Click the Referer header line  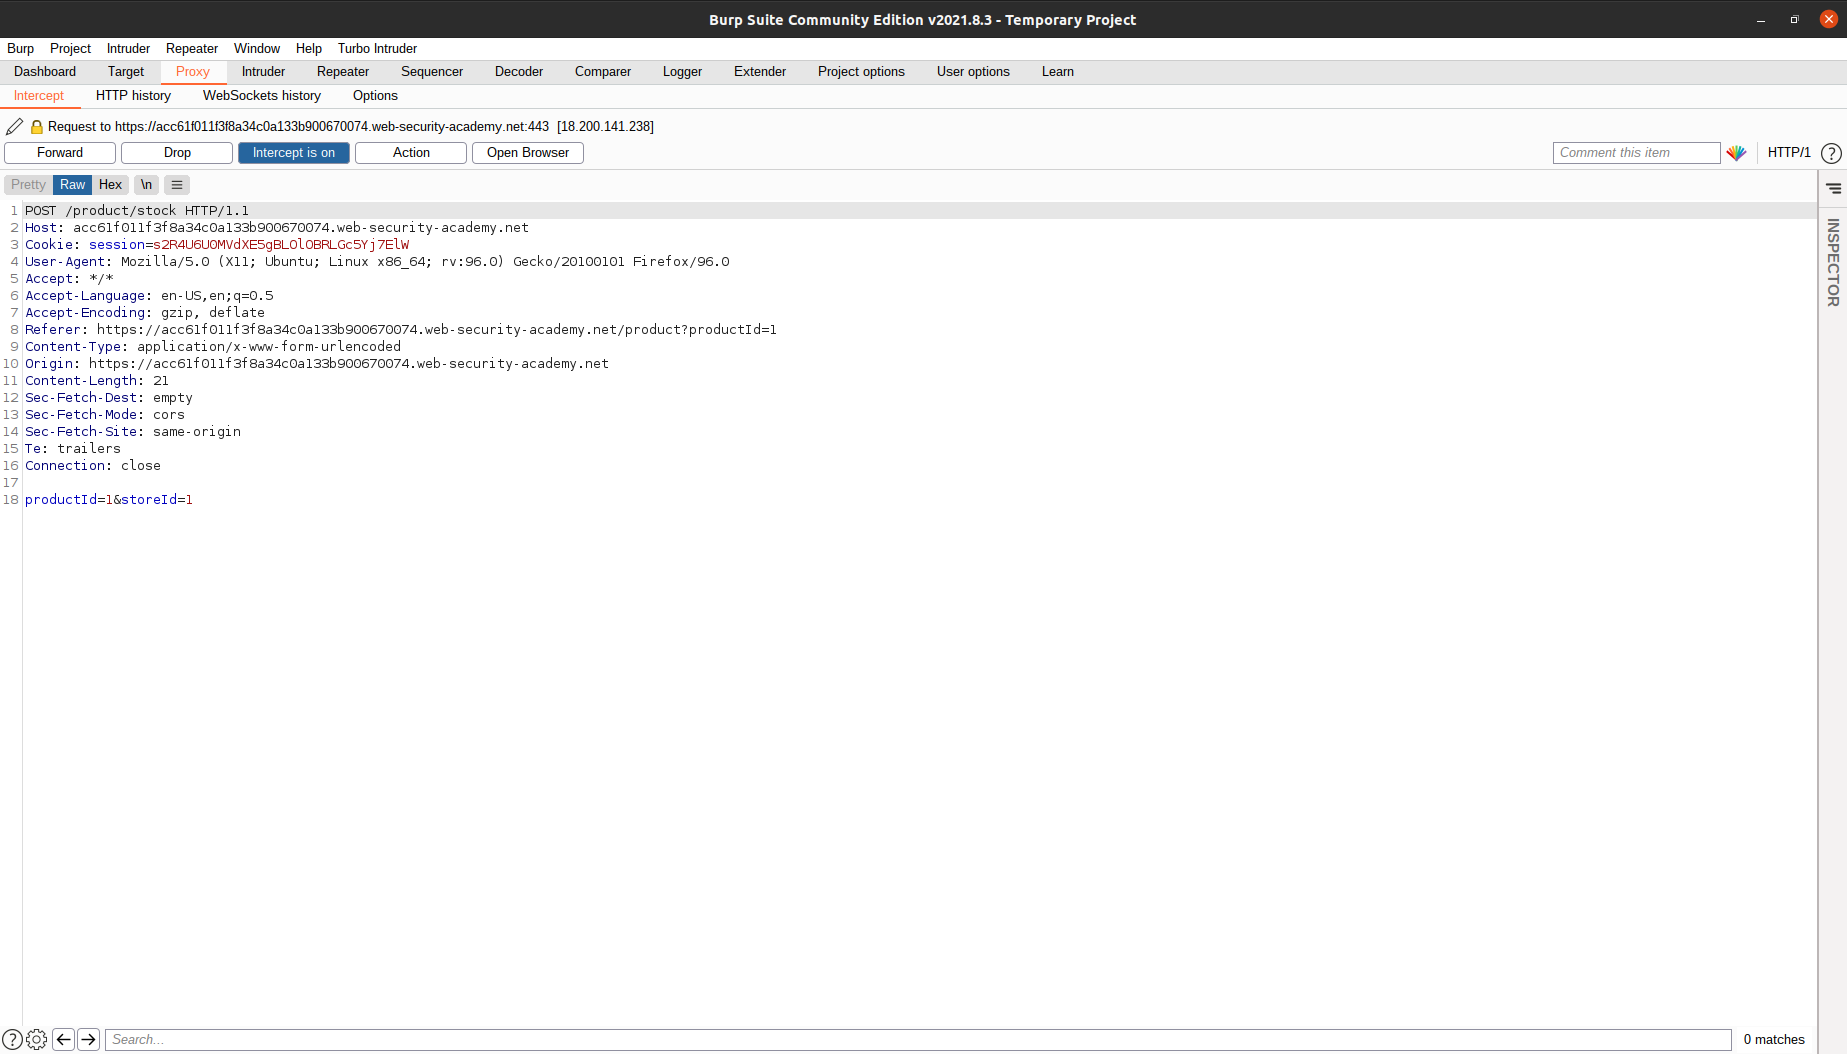pyautogui.click(x=401, y=330)
